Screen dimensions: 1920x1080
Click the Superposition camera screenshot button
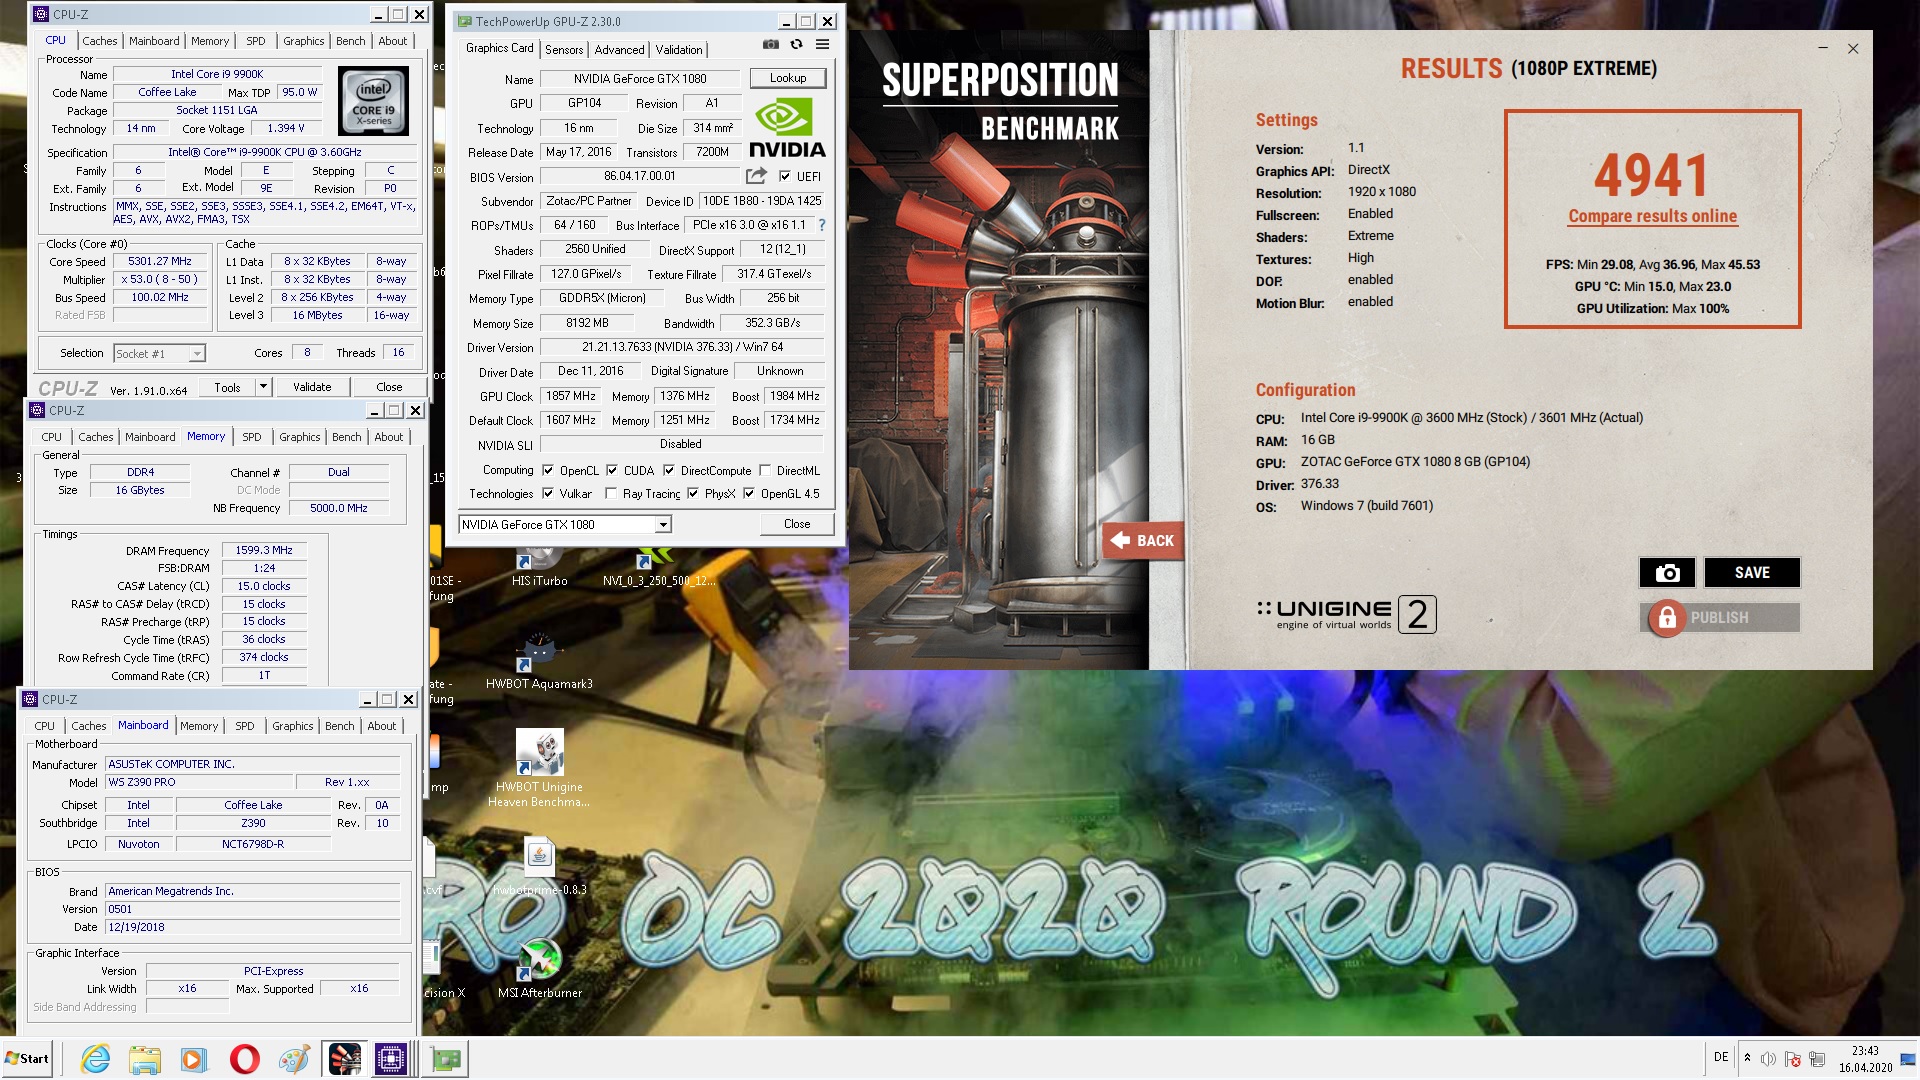(x=1667, y=572)
